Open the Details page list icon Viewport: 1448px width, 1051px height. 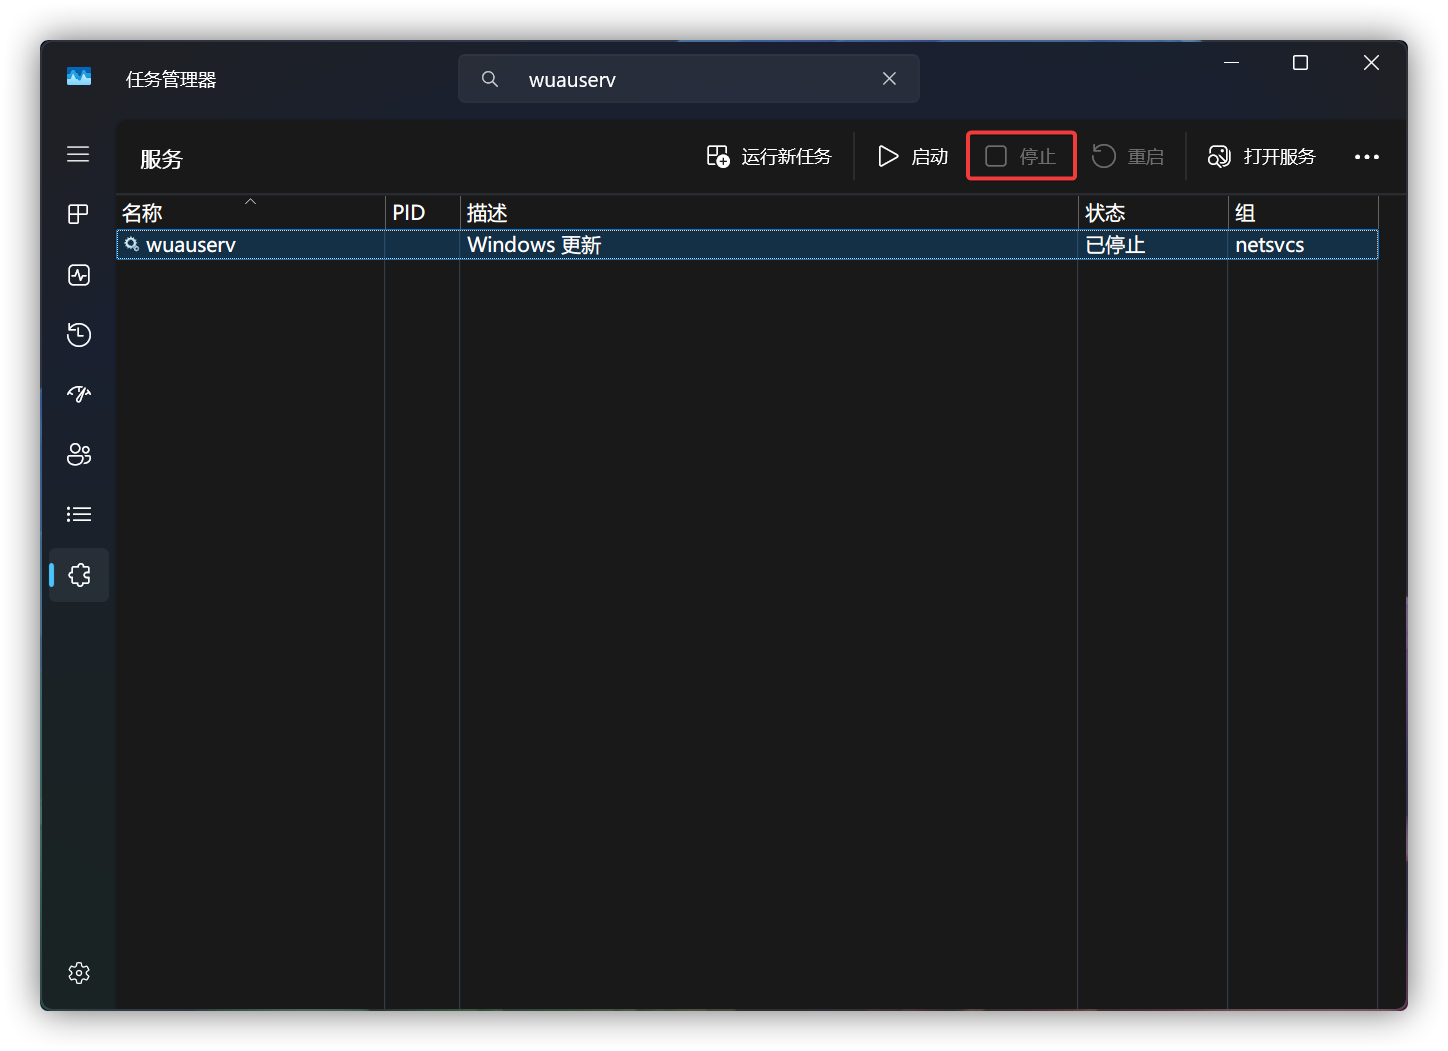78,514
